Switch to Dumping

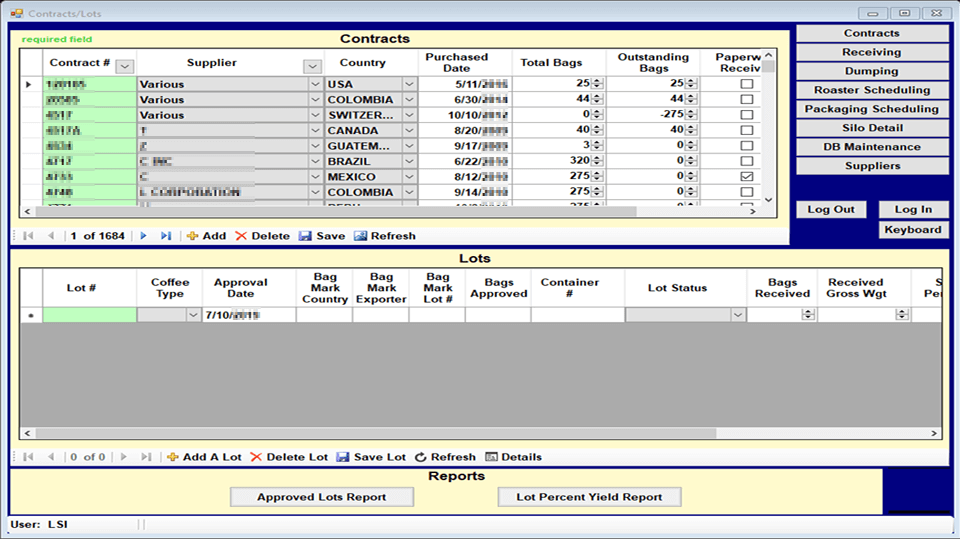(872, 71)
